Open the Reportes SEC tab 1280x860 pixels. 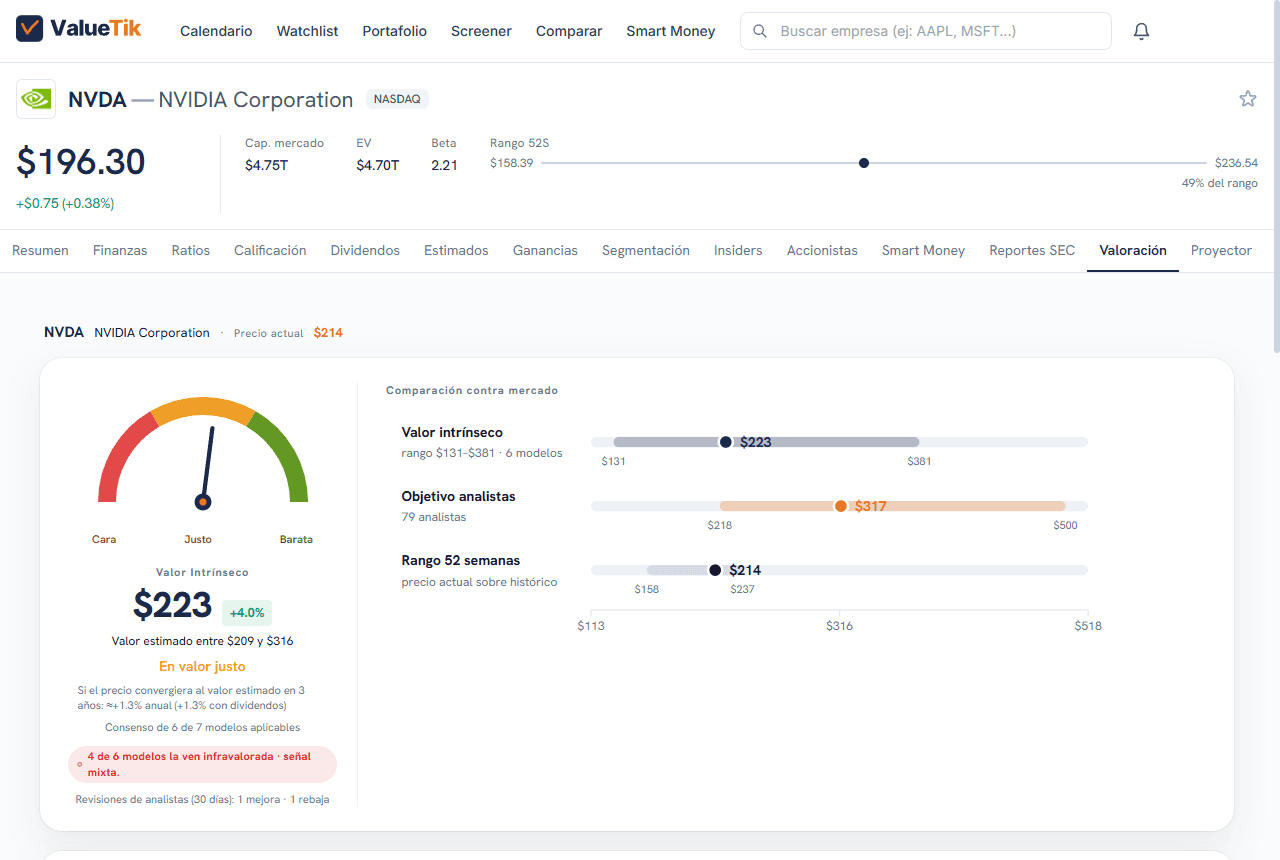[x=1032, y=251]
